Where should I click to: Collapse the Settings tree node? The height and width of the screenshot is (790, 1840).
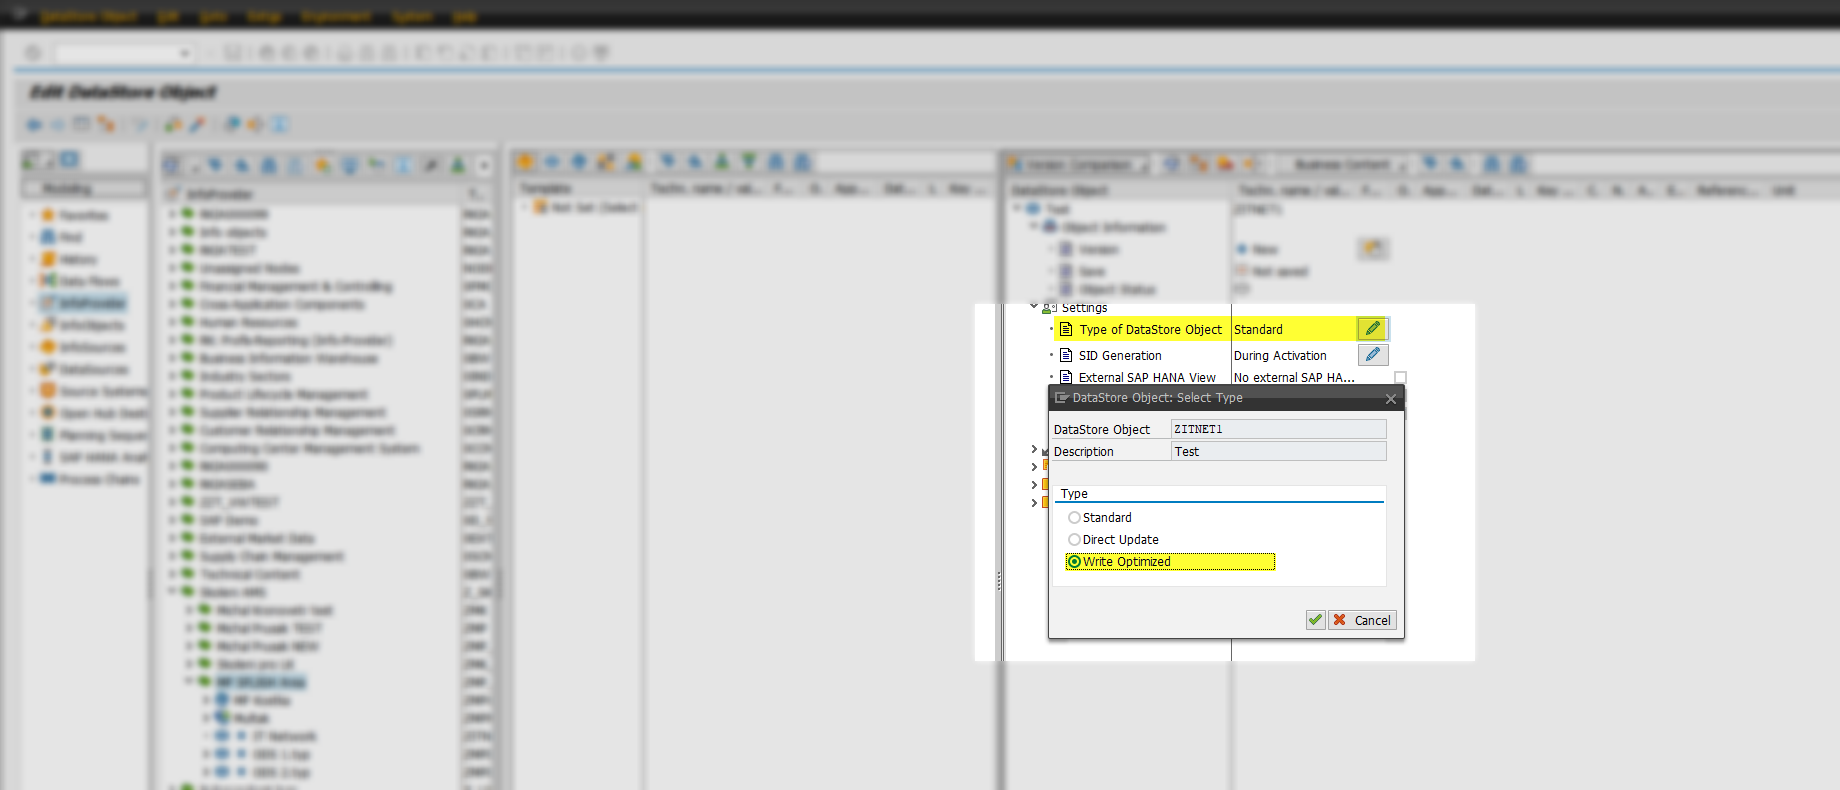[1034, 307]
